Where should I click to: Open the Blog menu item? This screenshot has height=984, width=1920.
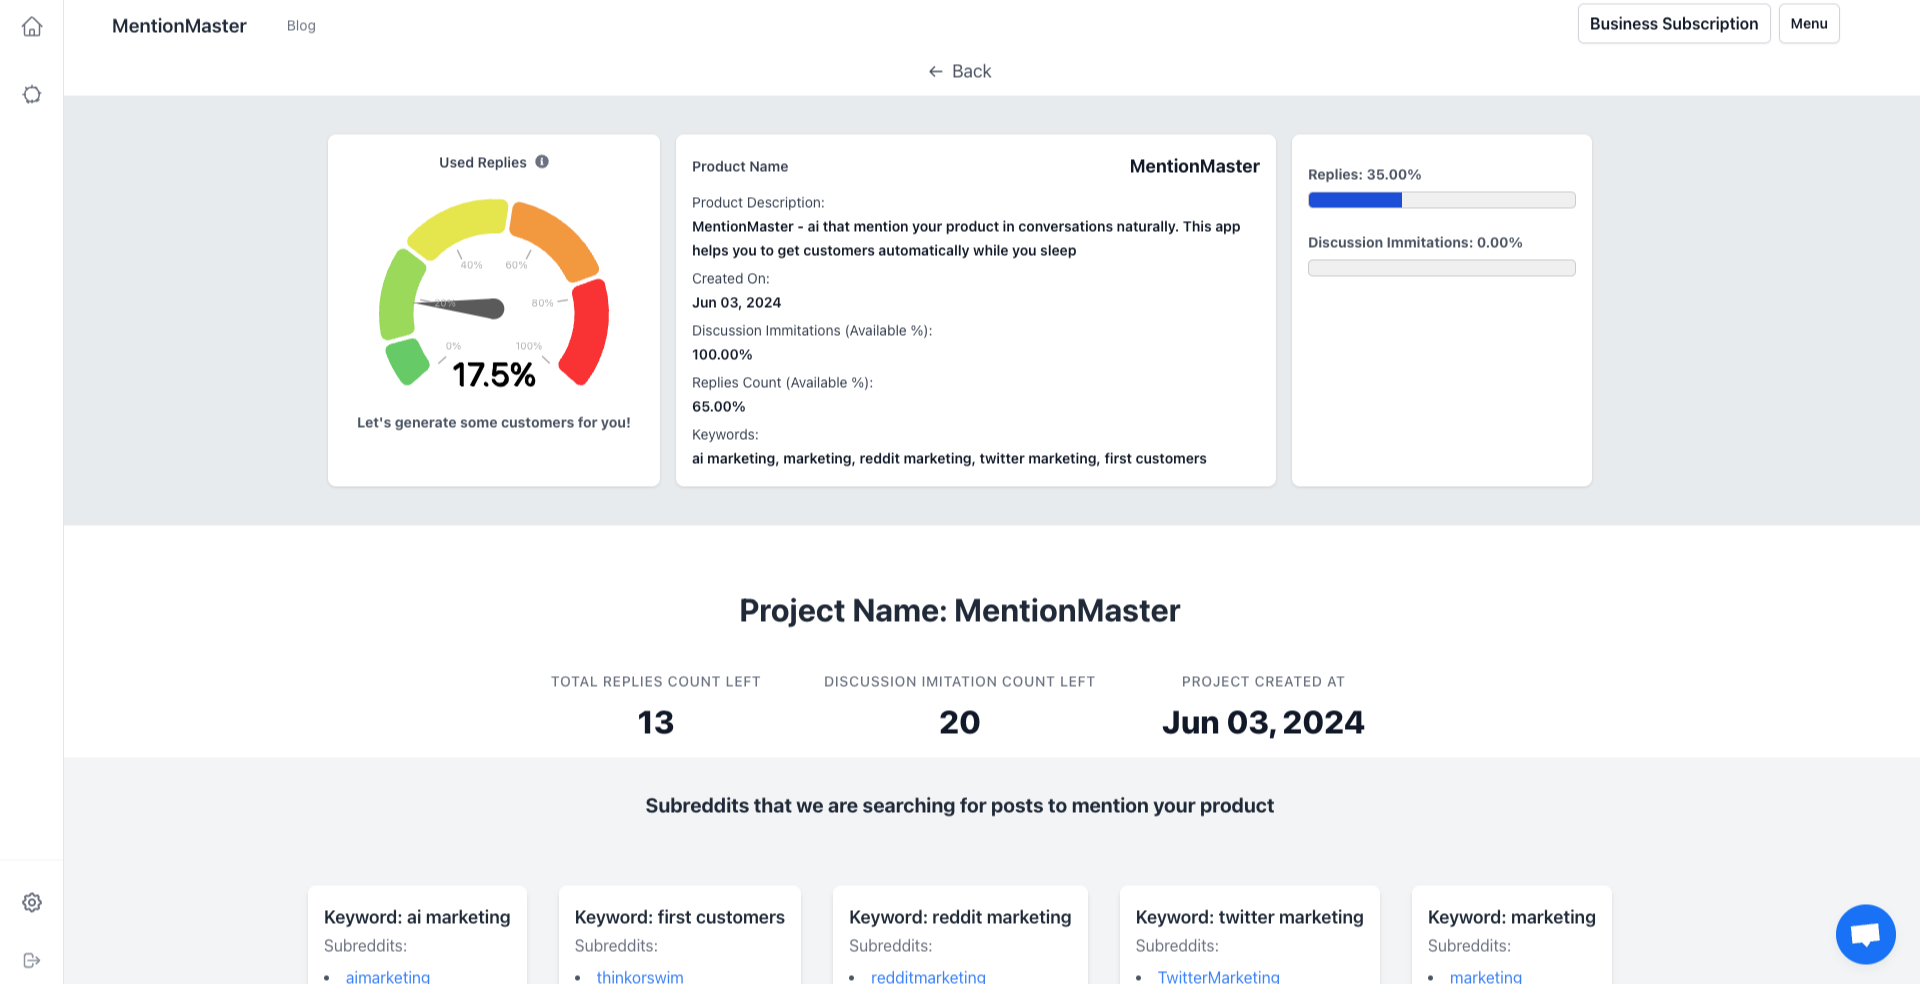pos(301,26)
